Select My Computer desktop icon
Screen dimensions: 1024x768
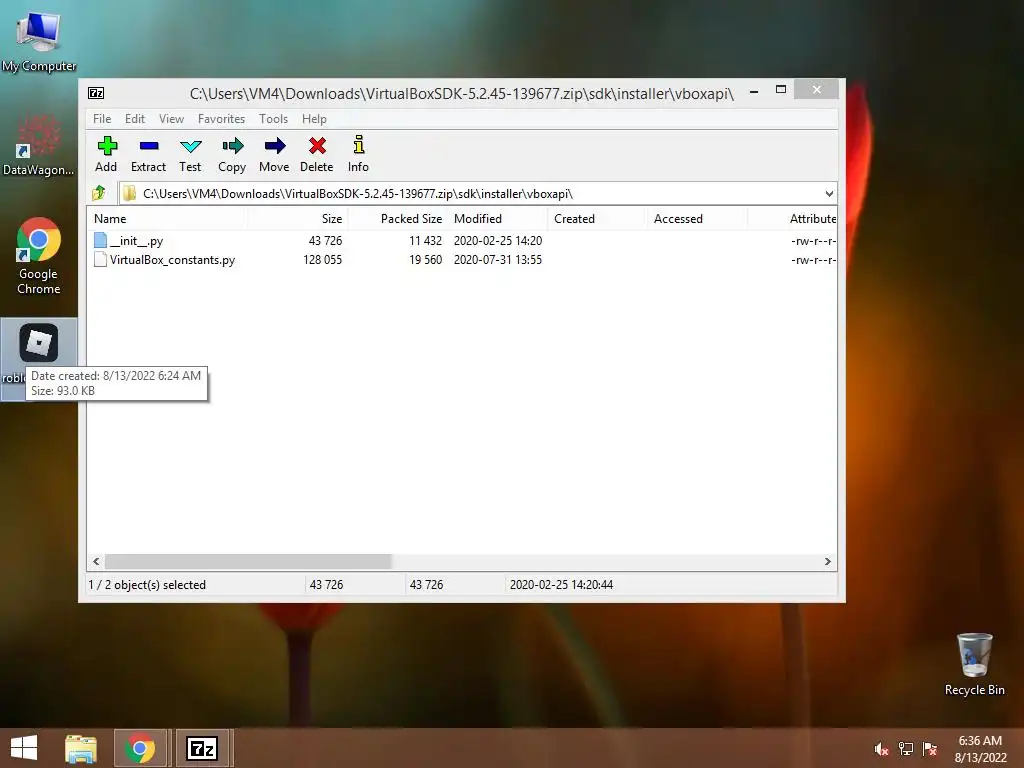[39, 40]
